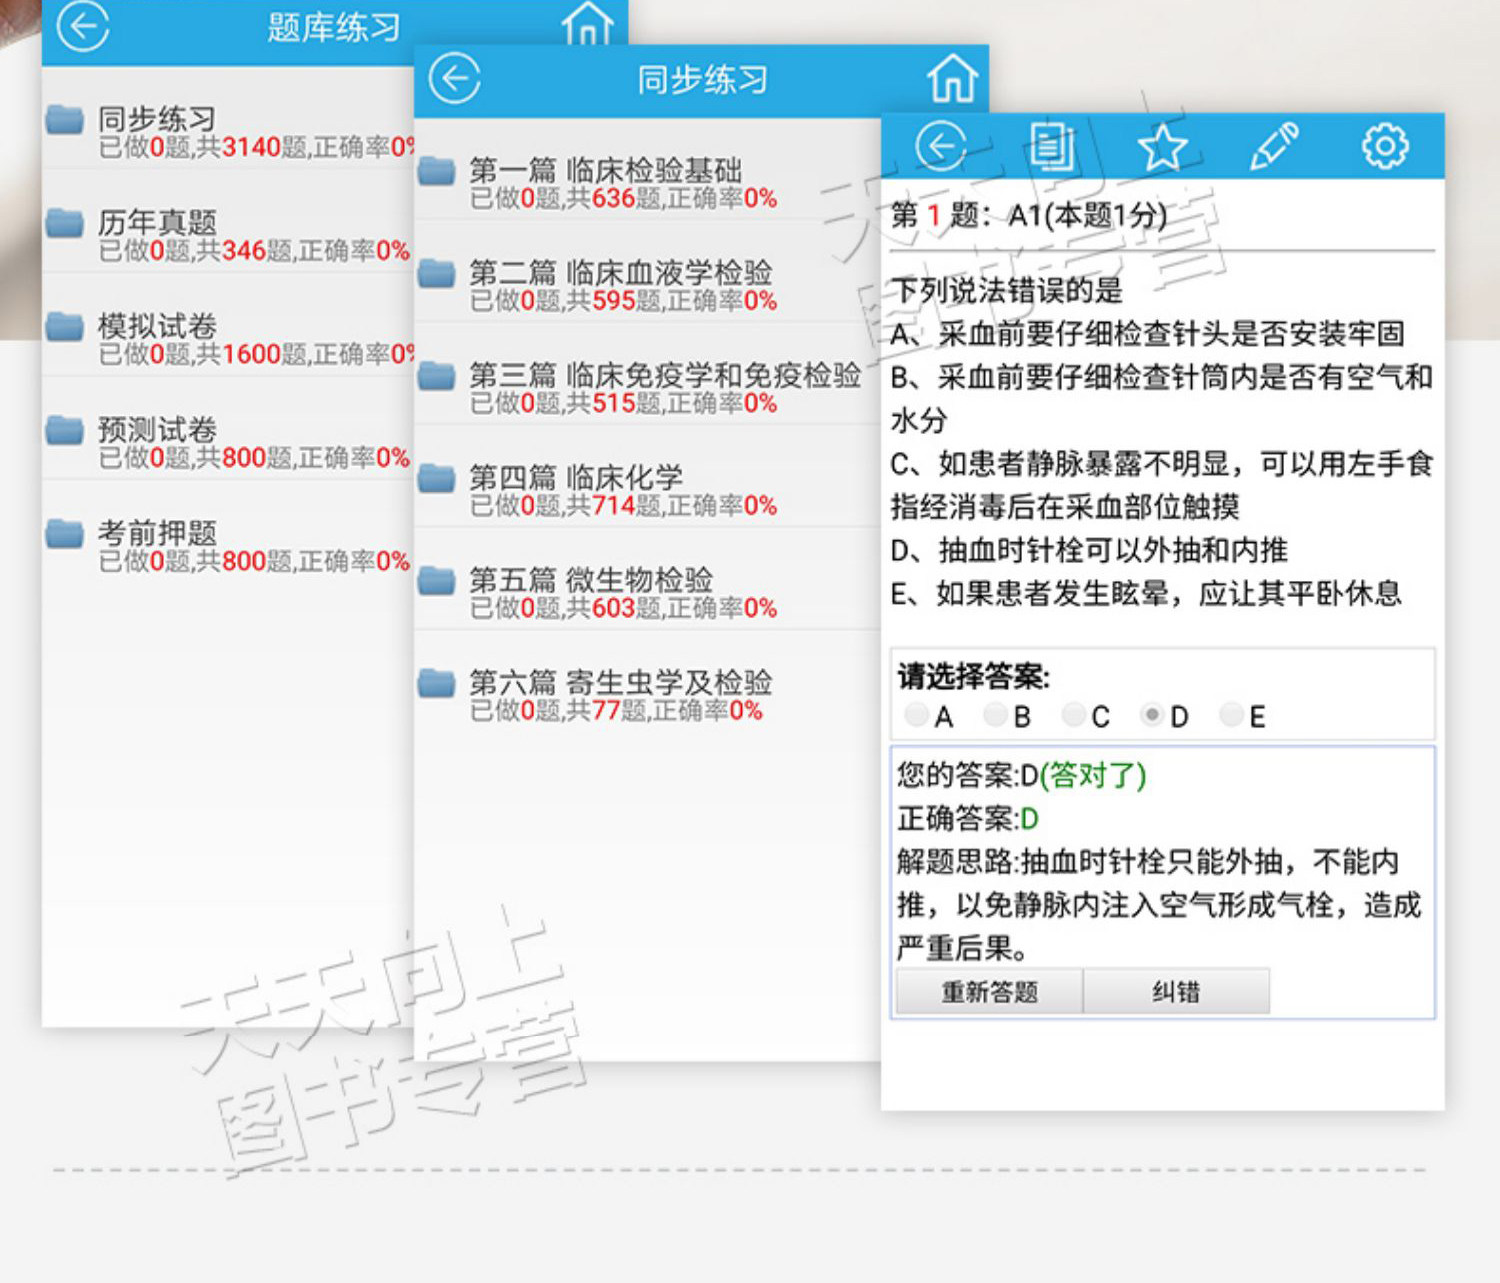Go back from the 同步练习 screen

tap(455, 79)
